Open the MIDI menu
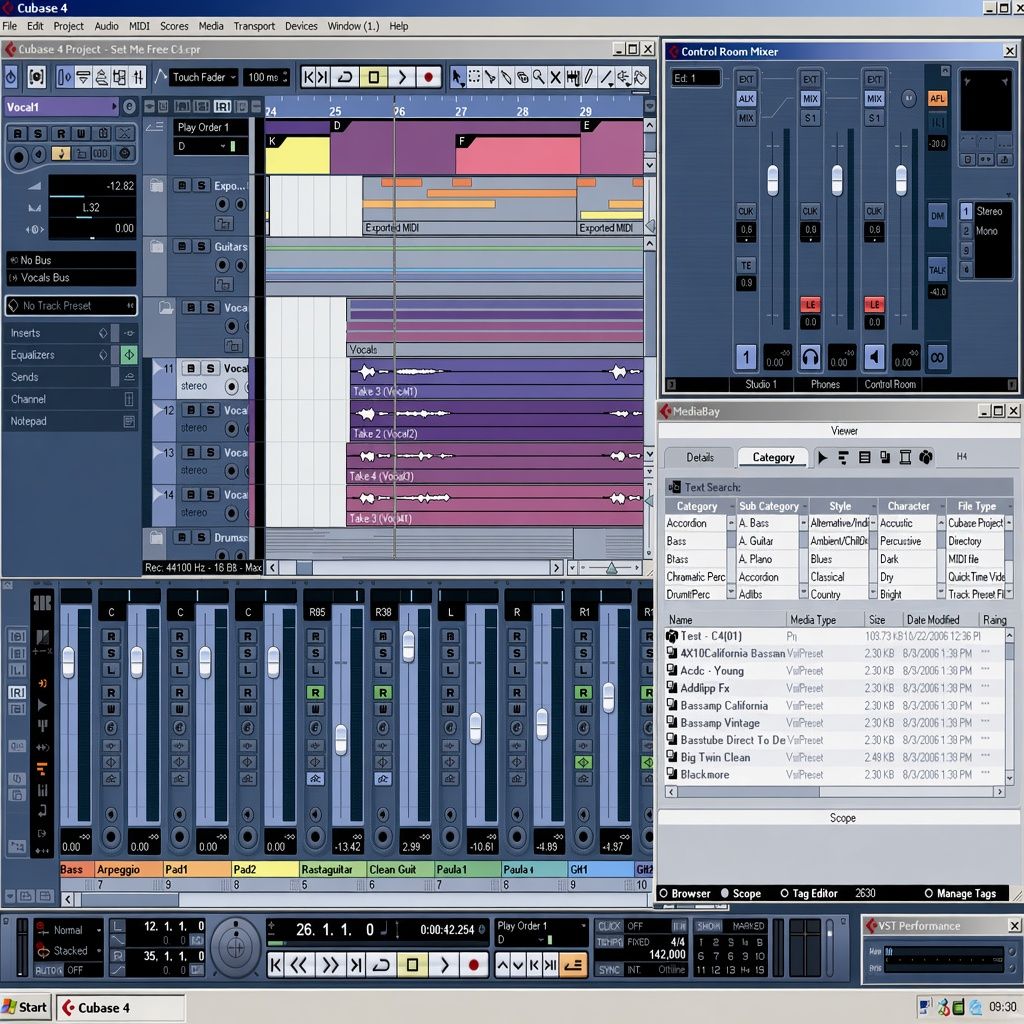 point(139,26)
